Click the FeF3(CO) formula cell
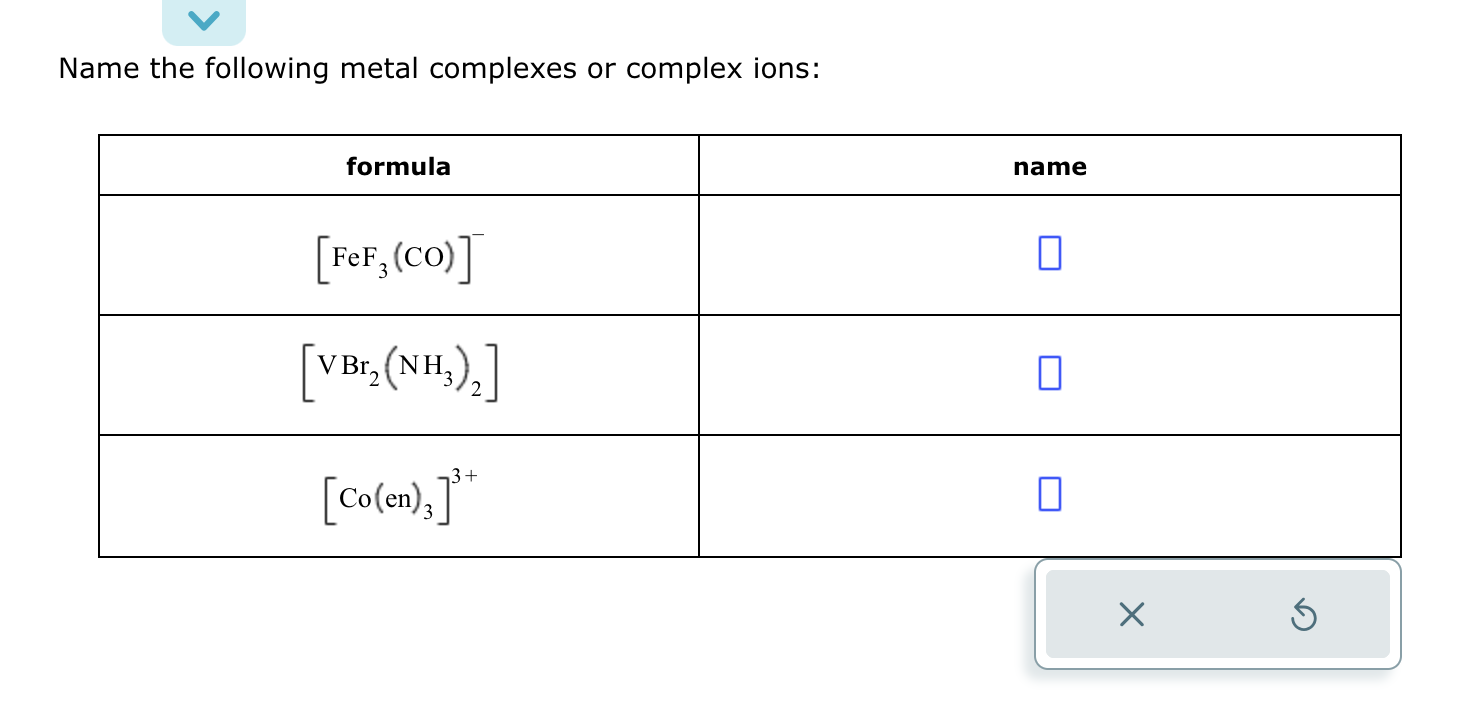The height and width of the screenshot is (716, 1478). 398,255
